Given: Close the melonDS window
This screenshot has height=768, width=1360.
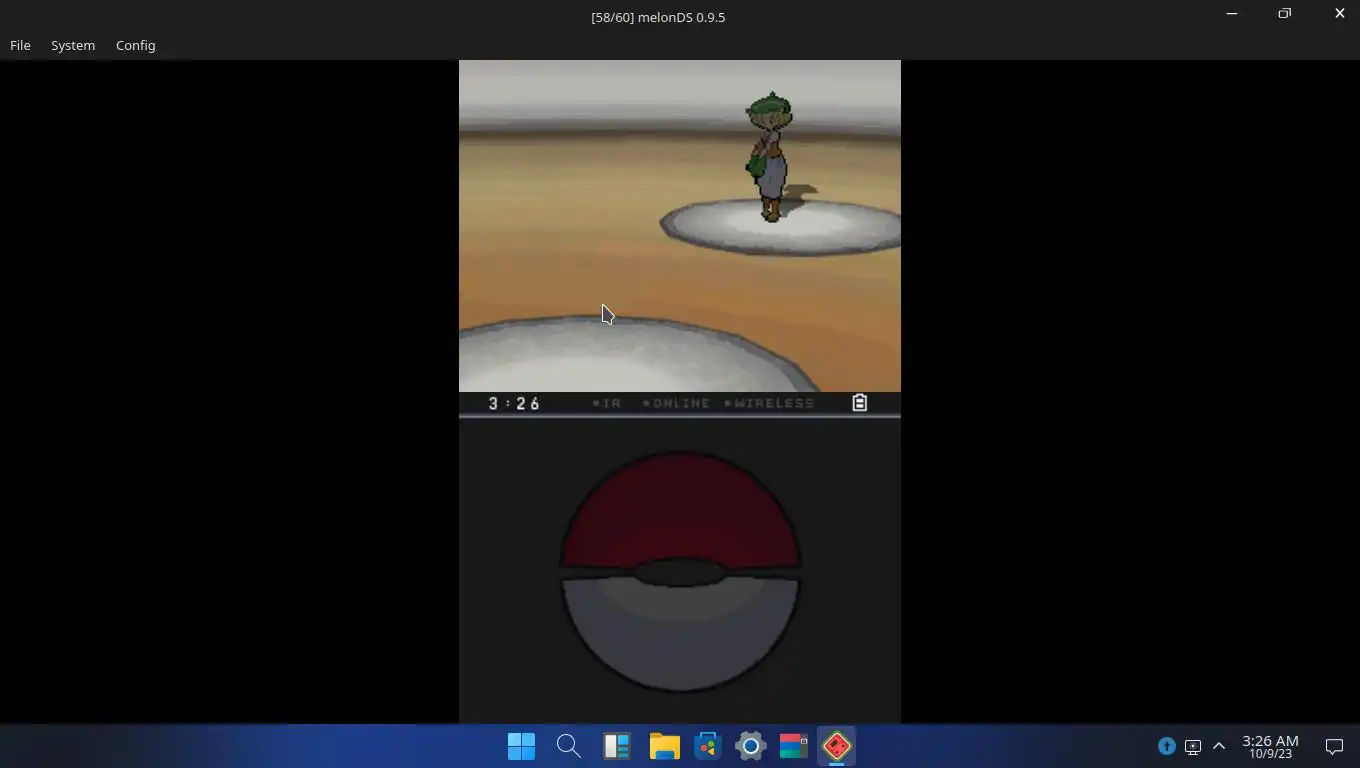Looking at the screenshot, I should [1339, 14].
